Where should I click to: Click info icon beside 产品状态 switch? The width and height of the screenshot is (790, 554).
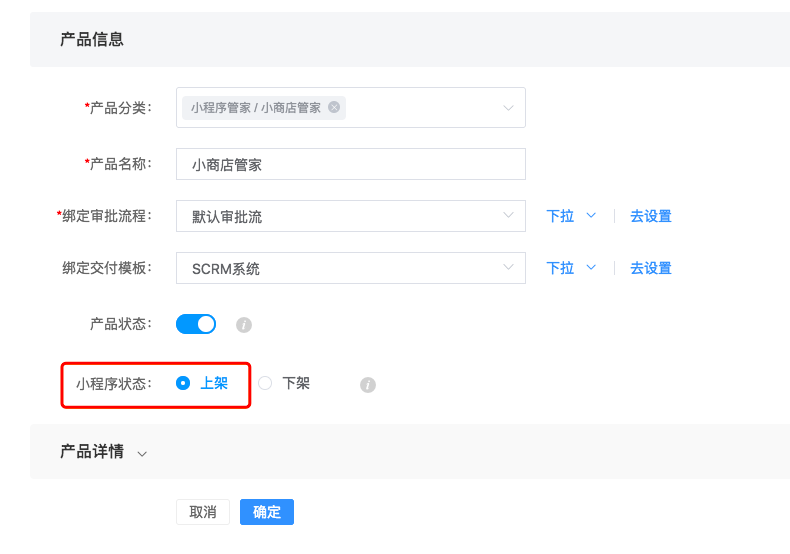pyautogui.click(x=244, y=325)
